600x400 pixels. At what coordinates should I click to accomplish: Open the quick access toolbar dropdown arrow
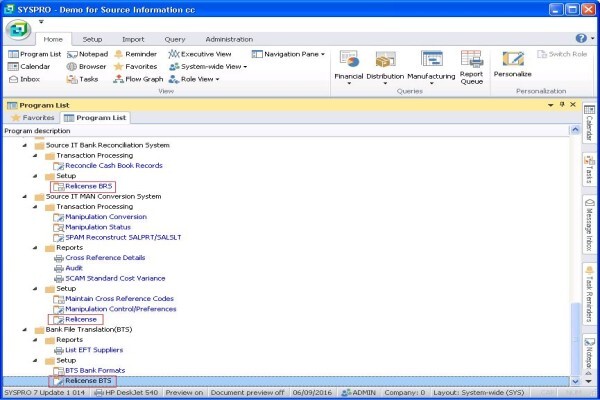(41, 22)
